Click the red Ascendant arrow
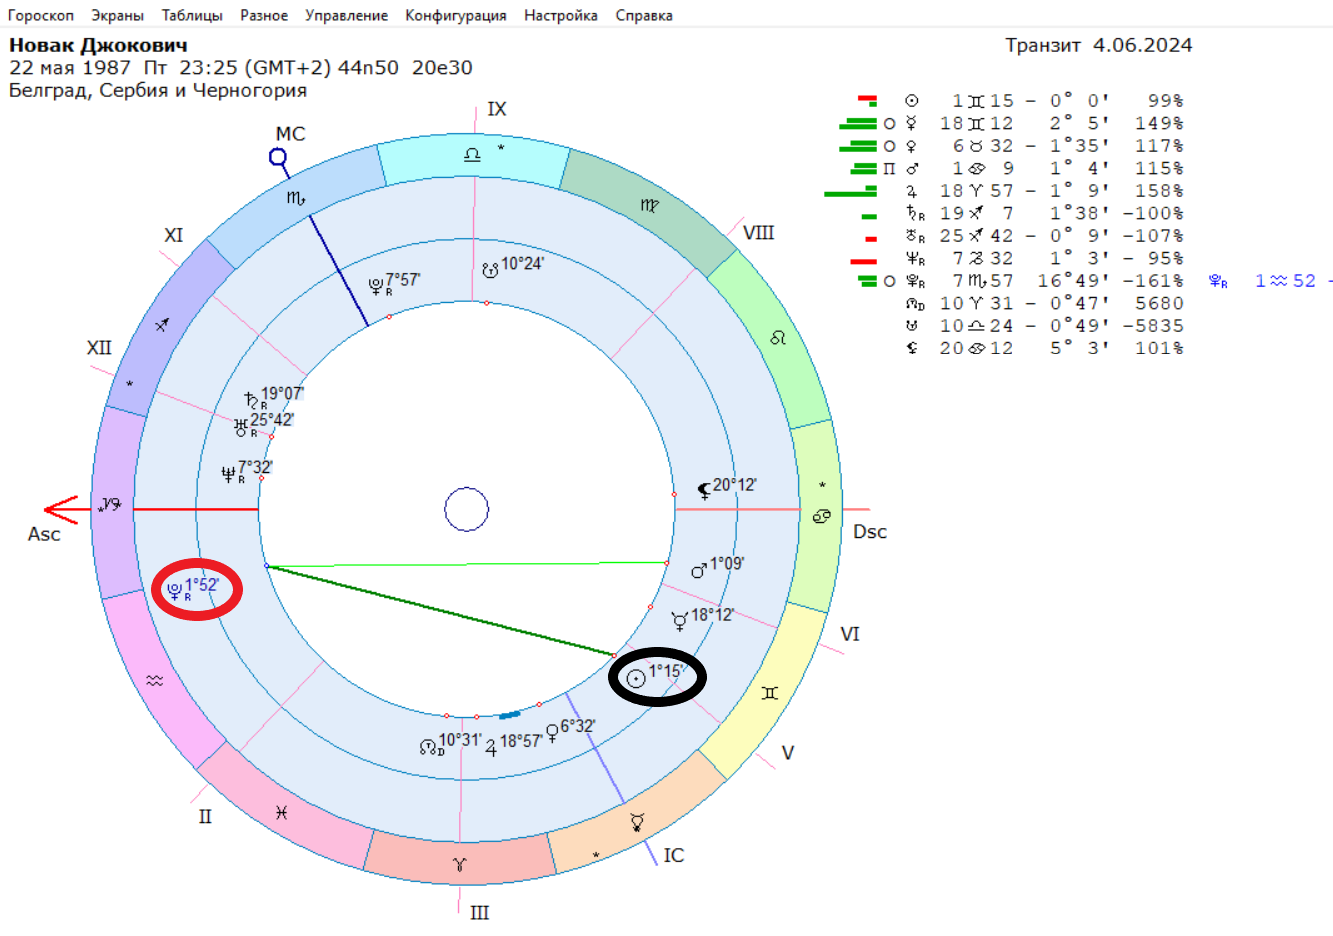Screen dimensions: 1333x936 62,510
